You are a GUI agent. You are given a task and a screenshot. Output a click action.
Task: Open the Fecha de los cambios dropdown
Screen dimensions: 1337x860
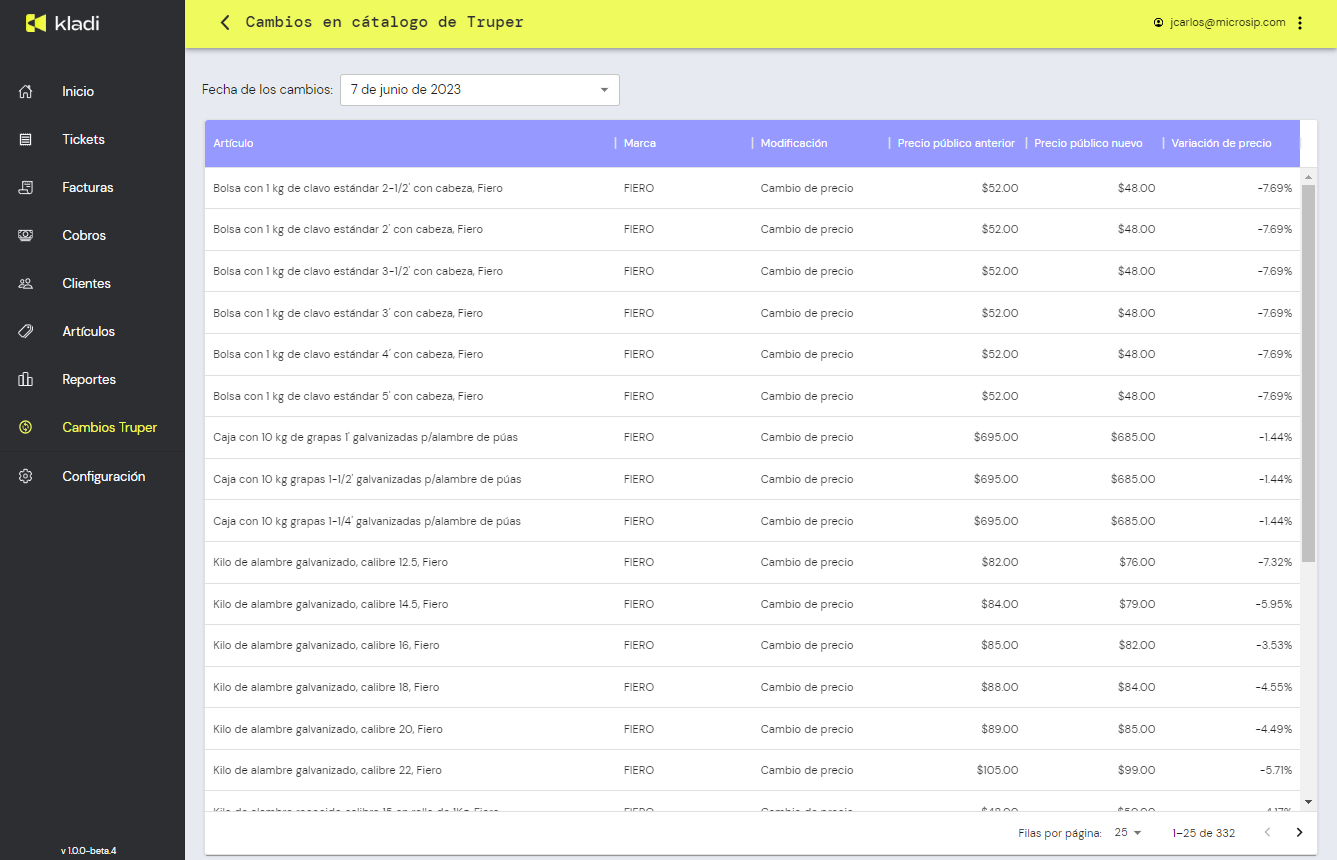[x=479, y=90]
